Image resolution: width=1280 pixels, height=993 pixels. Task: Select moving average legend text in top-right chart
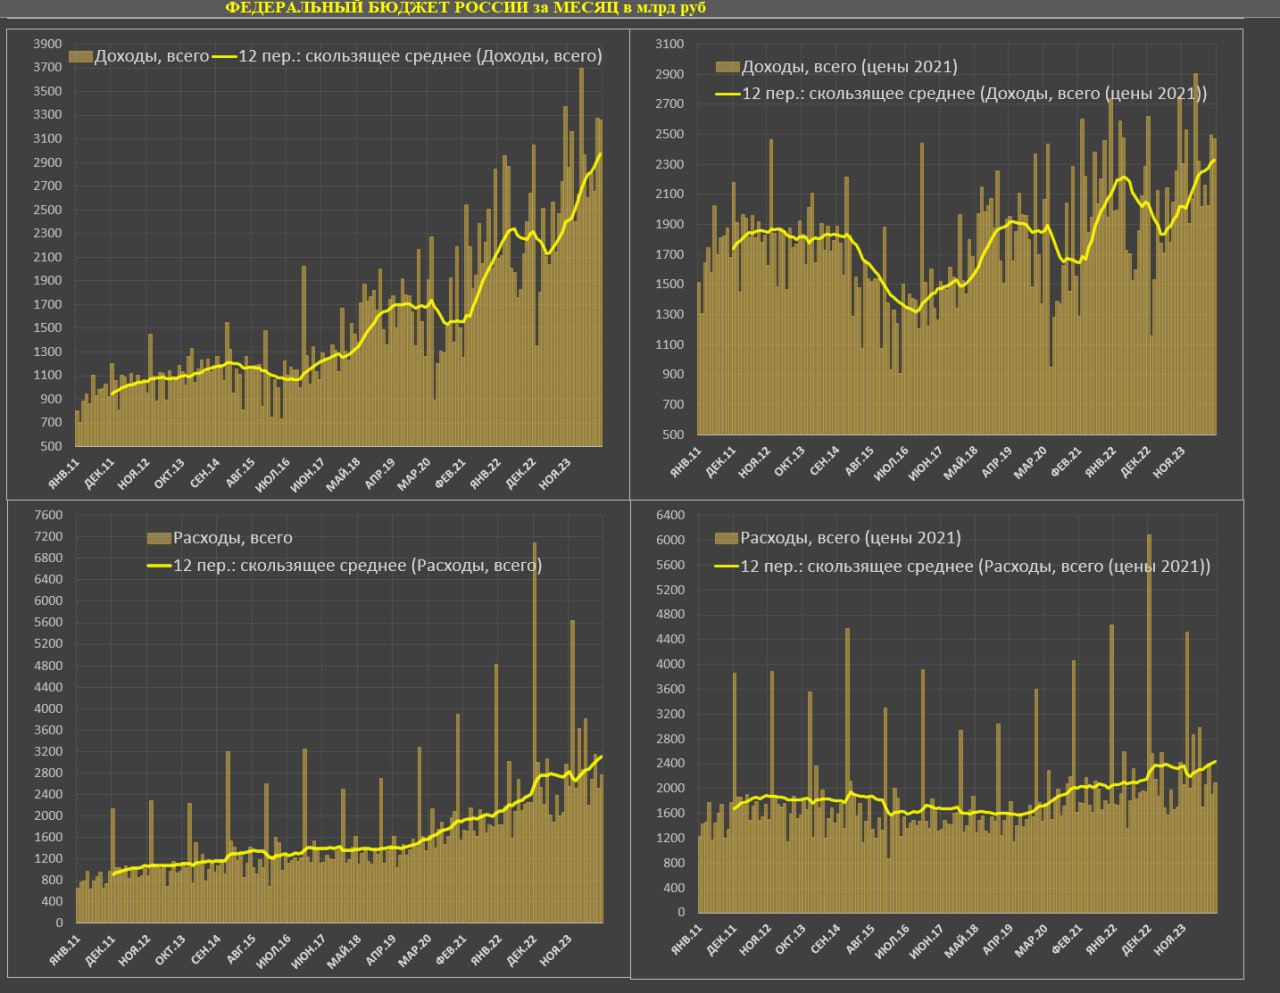[974, 93]
